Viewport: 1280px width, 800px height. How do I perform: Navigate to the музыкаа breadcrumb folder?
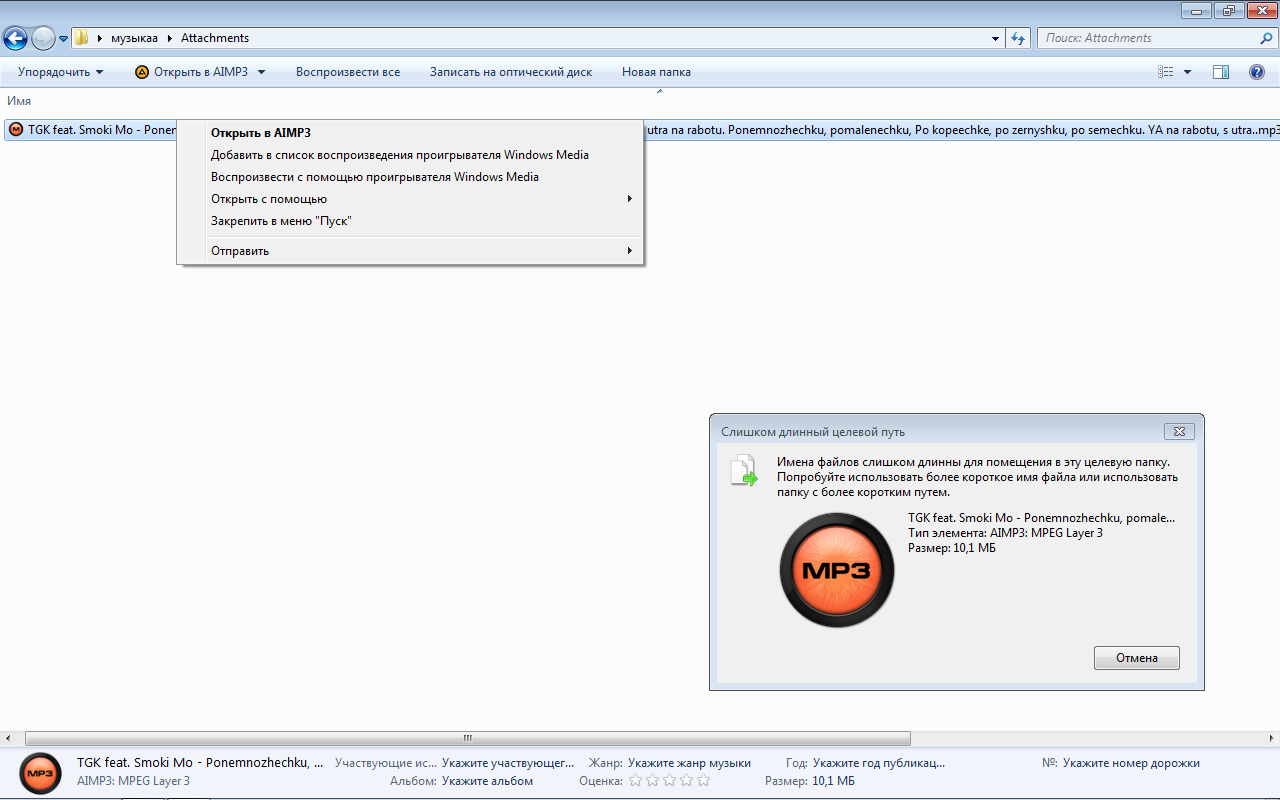pos(134,38)
